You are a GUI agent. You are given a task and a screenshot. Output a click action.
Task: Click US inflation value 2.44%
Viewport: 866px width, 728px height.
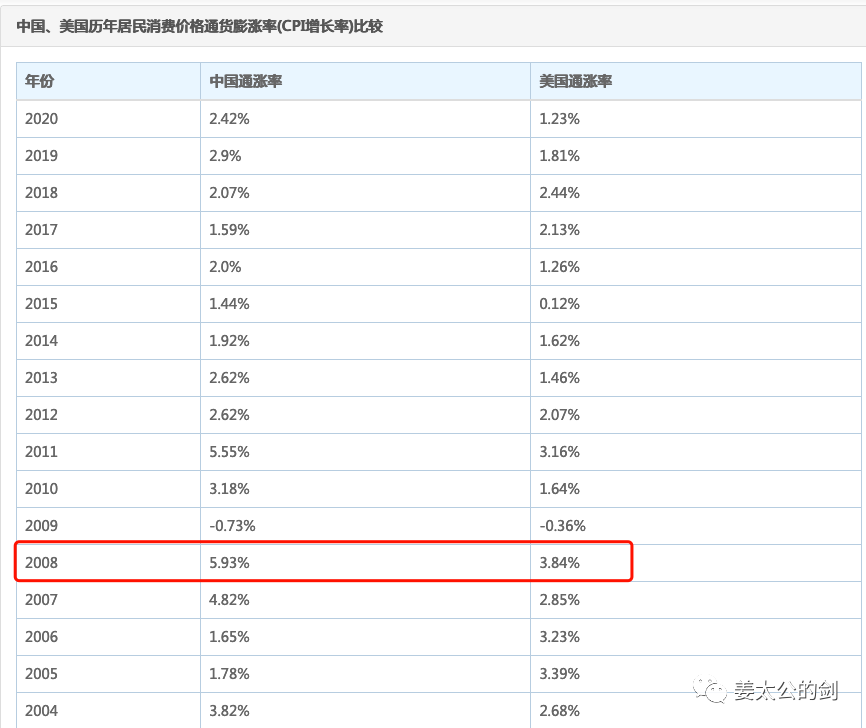559,193
